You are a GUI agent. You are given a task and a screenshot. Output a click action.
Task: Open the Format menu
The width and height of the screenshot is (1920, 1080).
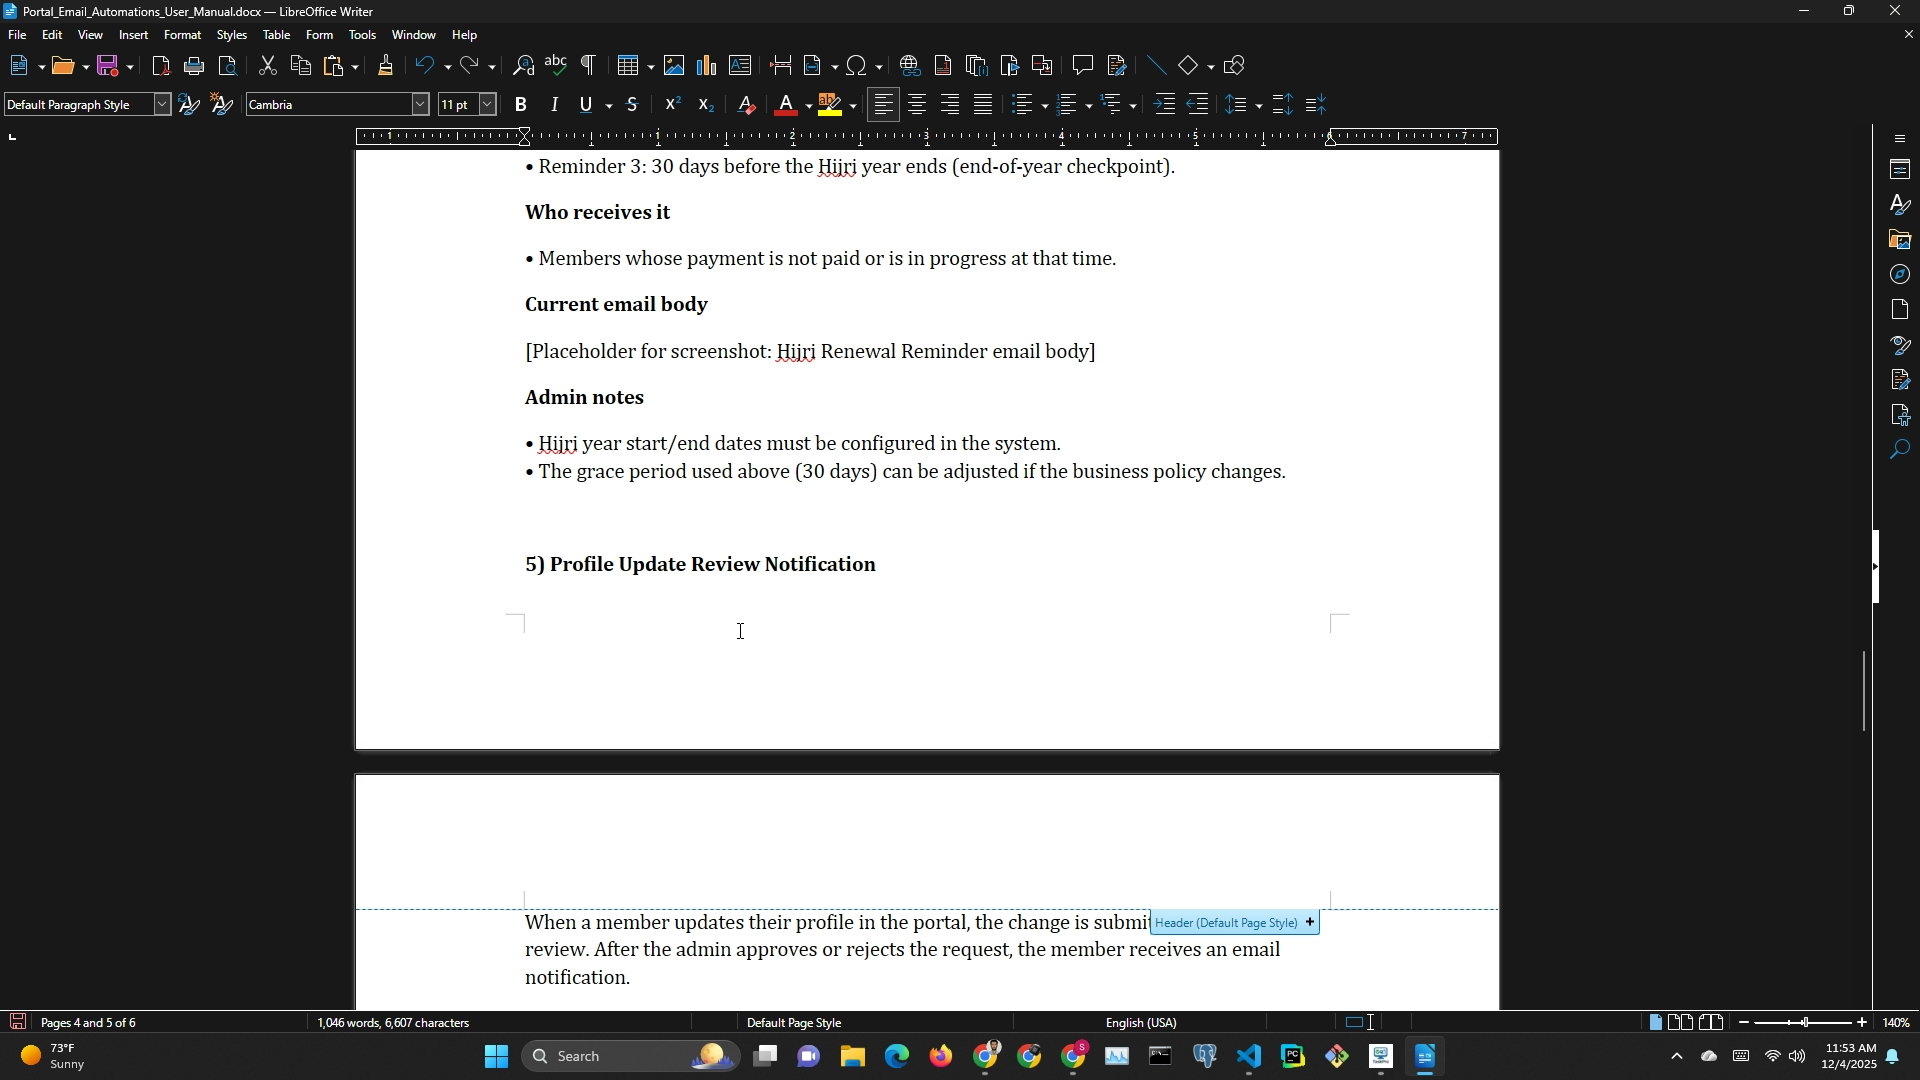coord(182,35)
